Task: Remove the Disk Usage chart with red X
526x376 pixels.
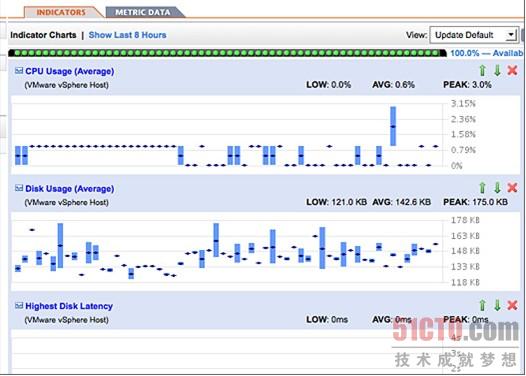Action: [x=512, y=188]
